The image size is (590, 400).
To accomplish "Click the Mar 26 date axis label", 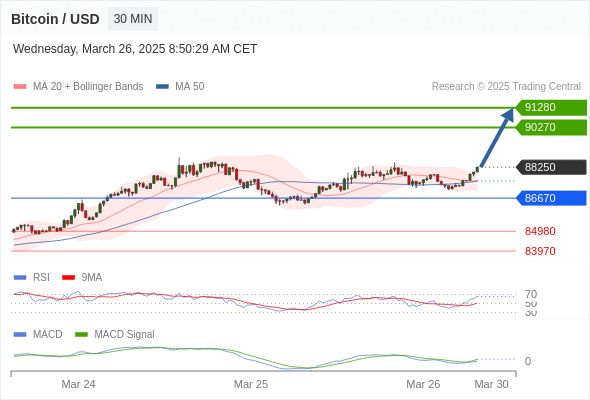I will pos(423,384).
